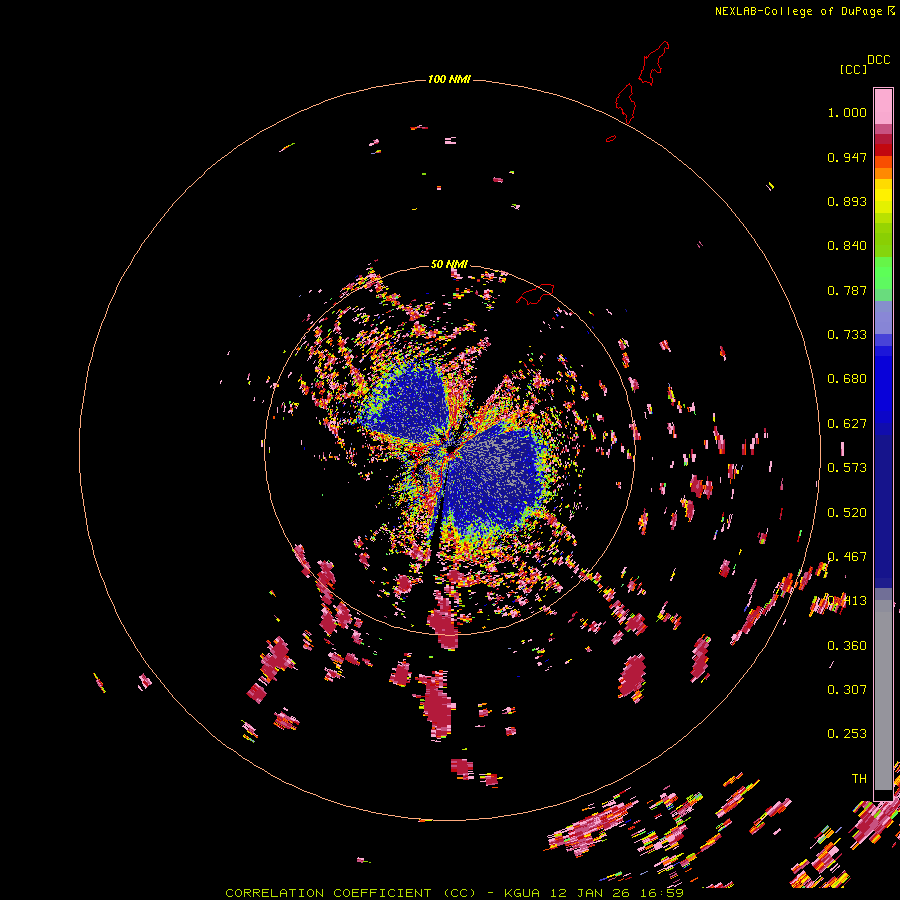Select the 0.627 scale value
900x900 pixels.
(847, 424)
